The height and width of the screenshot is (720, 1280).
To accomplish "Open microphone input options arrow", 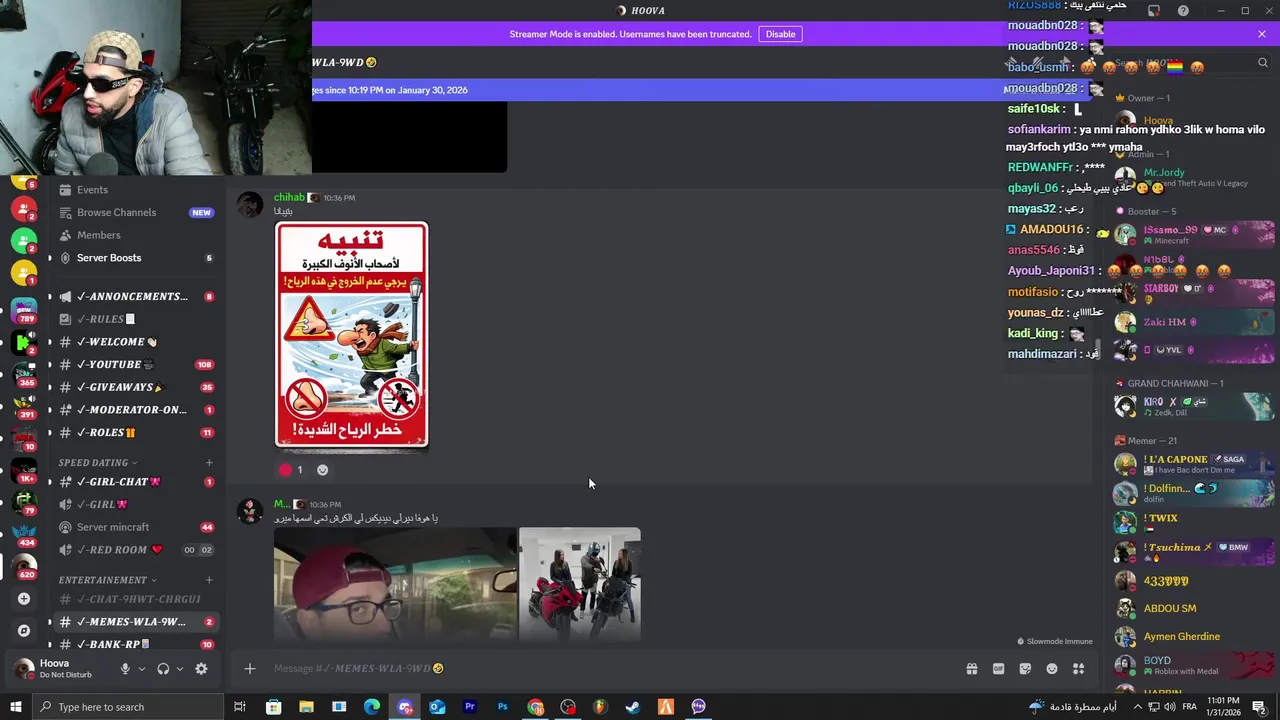I will click(x=141, y=669).
